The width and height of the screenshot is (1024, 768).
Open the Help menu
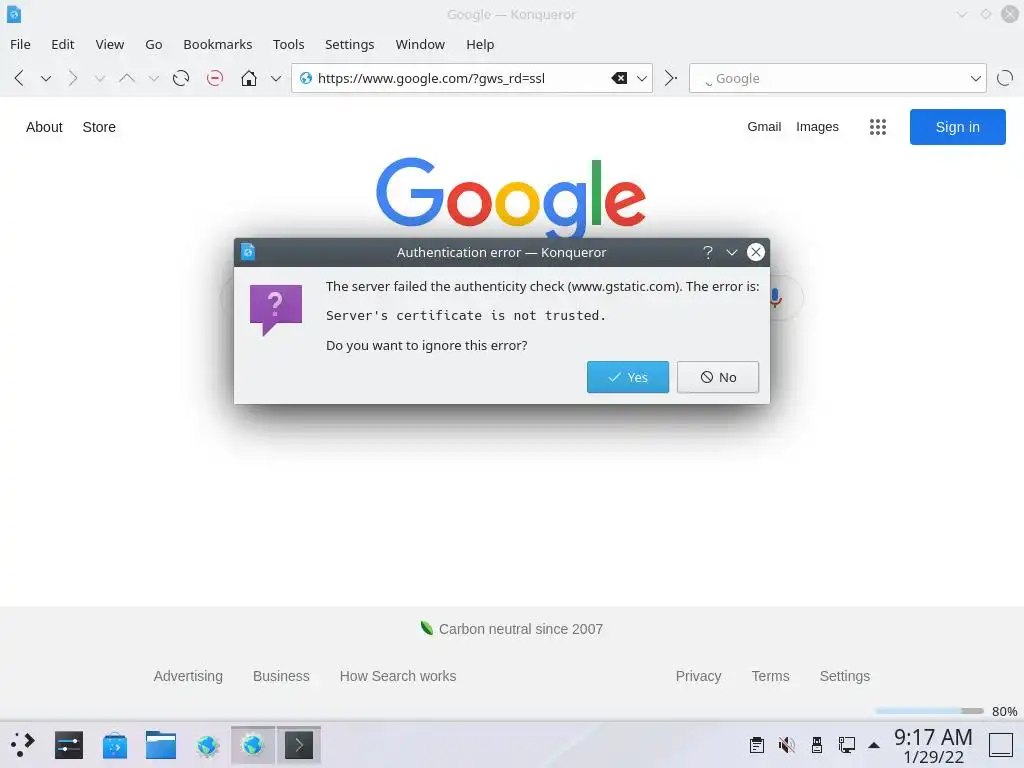[x=480, y=44]
